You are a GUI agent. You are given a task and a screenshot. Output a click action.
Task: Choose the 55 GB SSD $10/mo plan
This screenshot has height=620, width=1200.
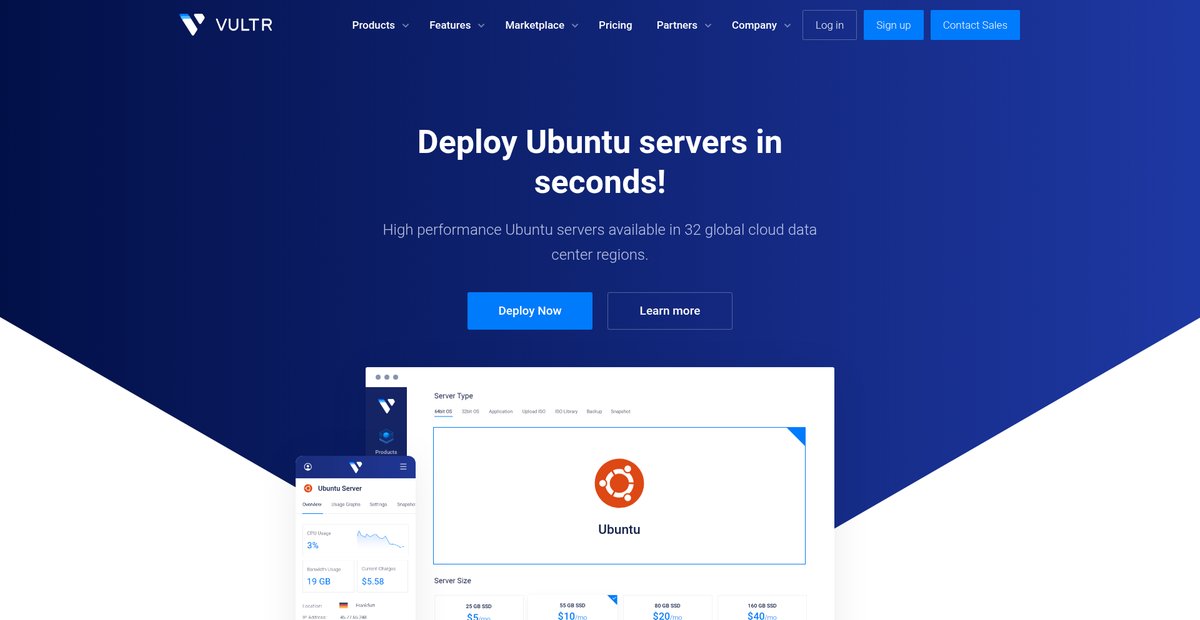572,608
